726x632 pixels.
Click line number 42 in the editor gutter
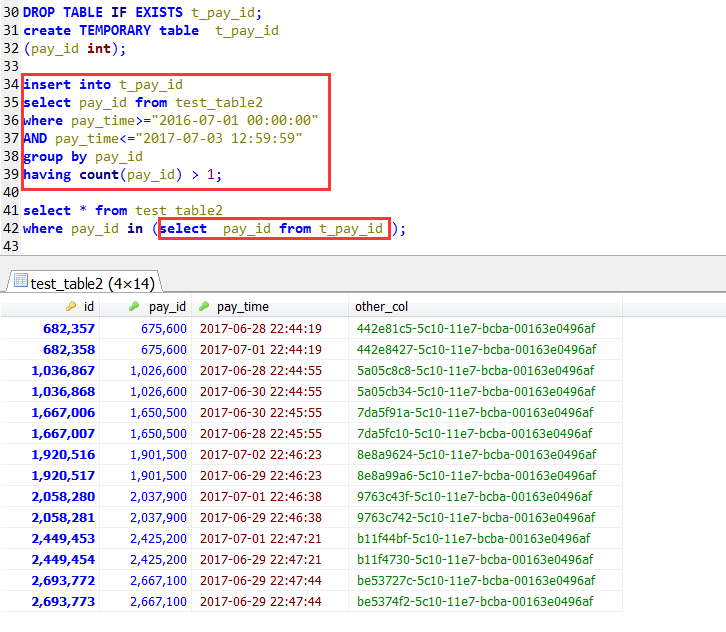[10, 229]
